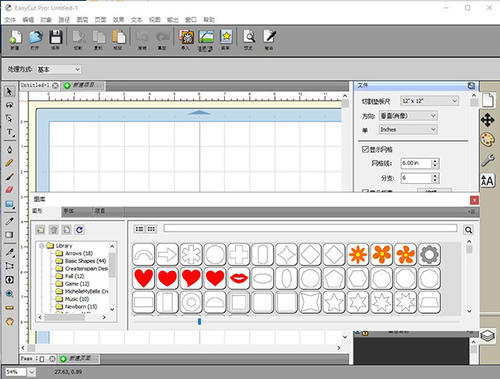The image size is (500, 379).
Task: Select the Music (10) library folder
Action: 77,299
